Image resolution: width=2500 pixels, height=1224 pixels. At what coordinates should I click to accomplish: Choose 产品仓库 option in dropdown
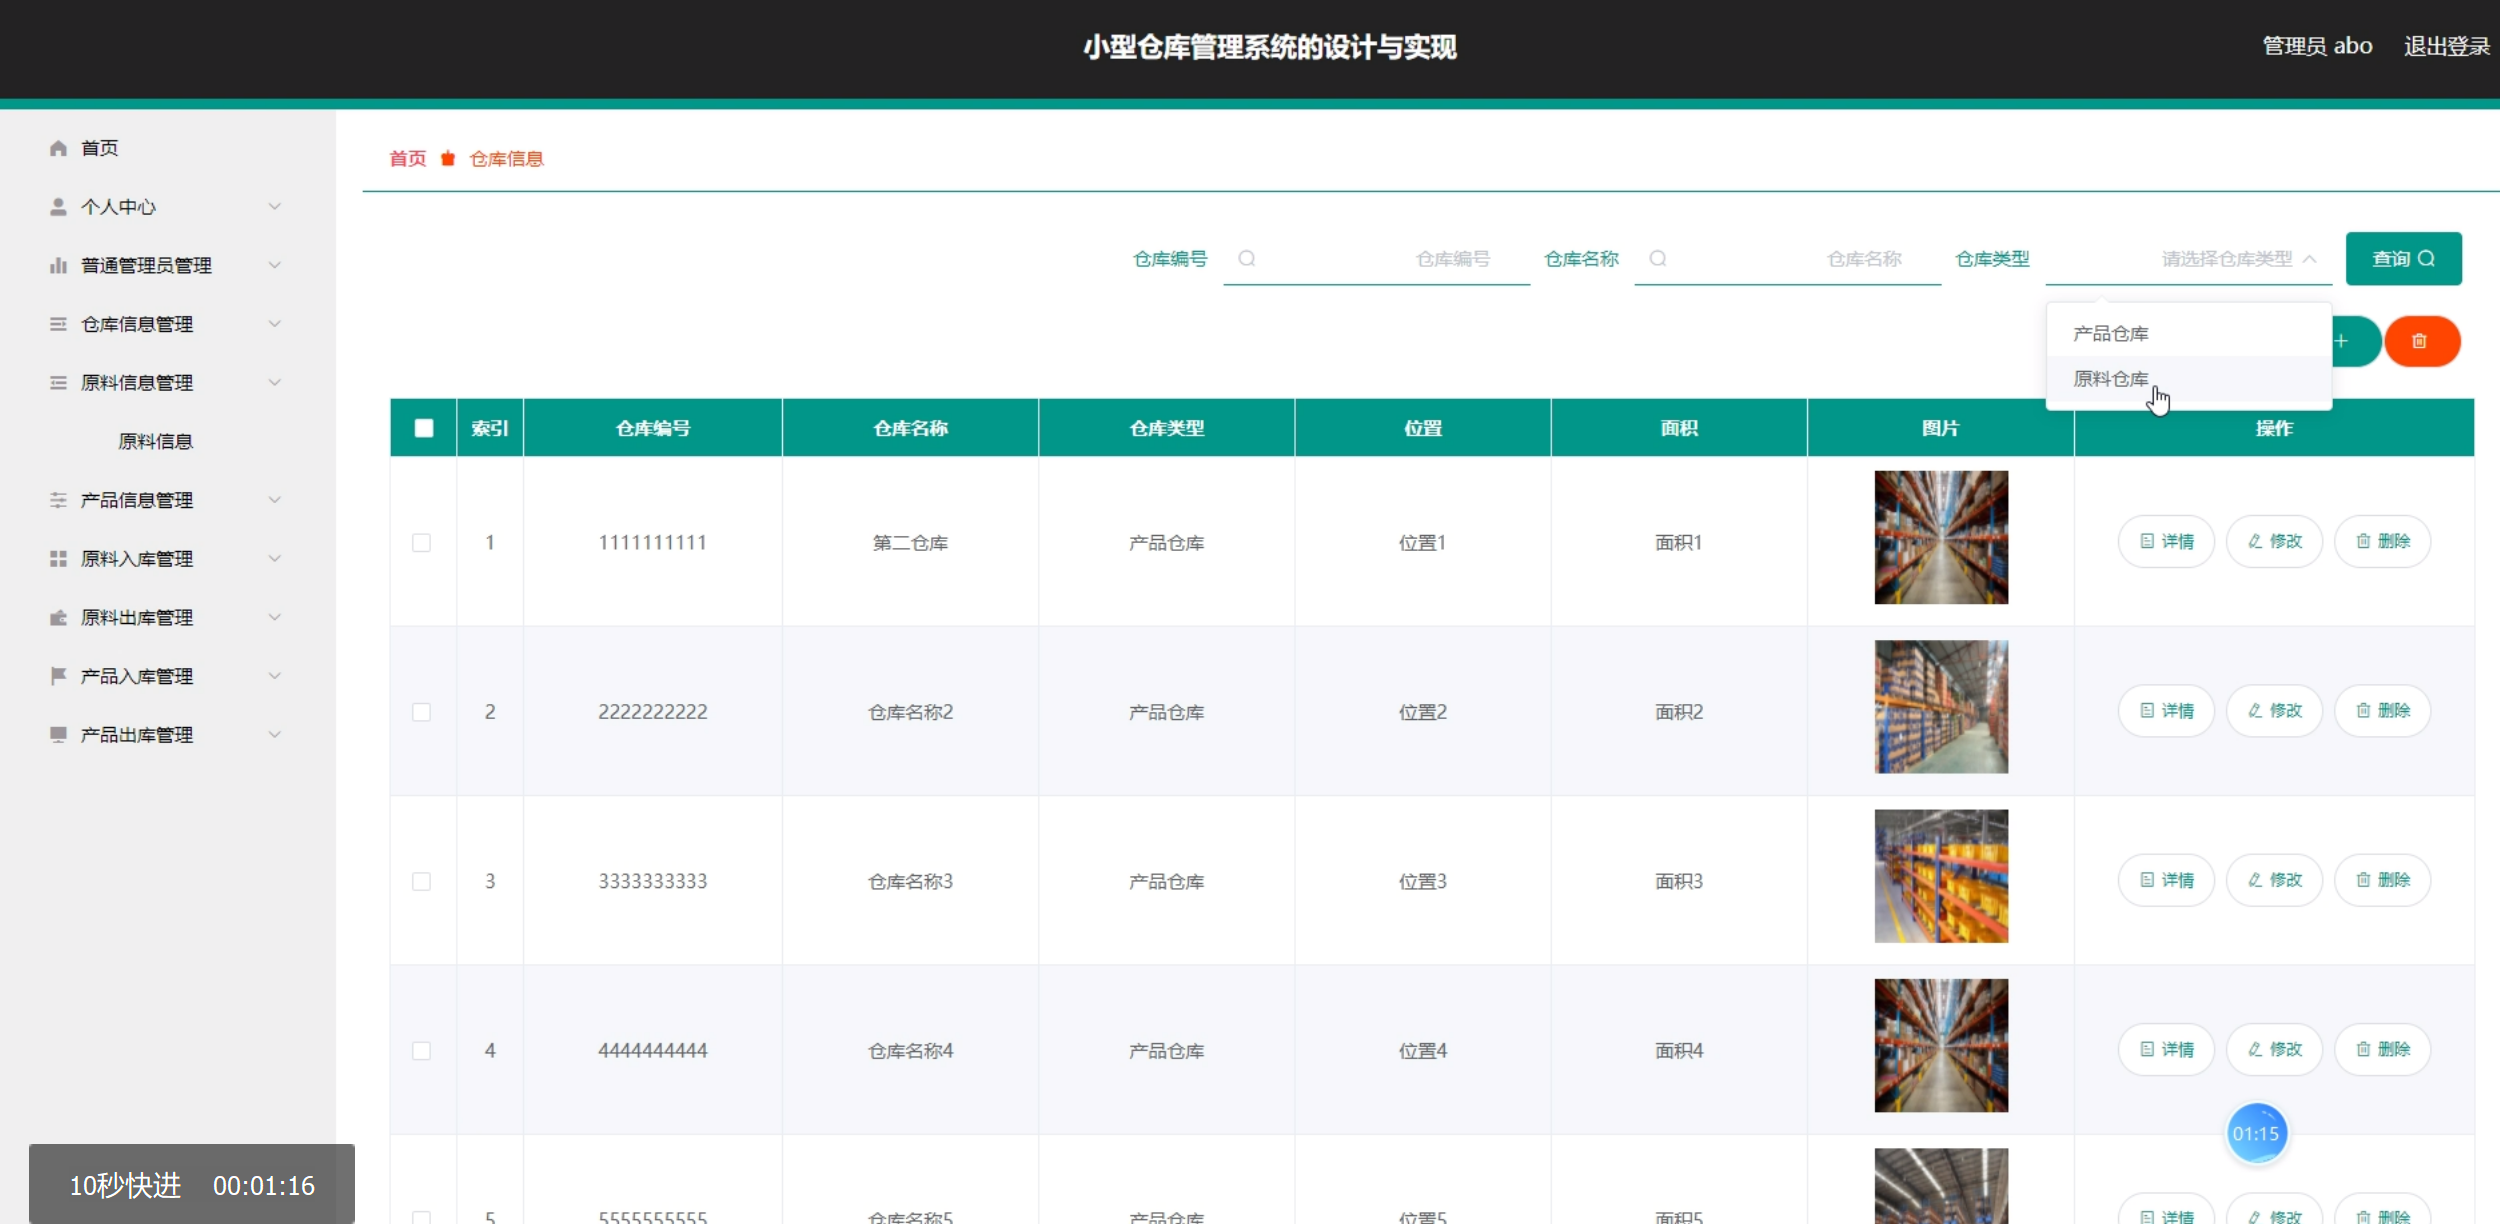2110,334
